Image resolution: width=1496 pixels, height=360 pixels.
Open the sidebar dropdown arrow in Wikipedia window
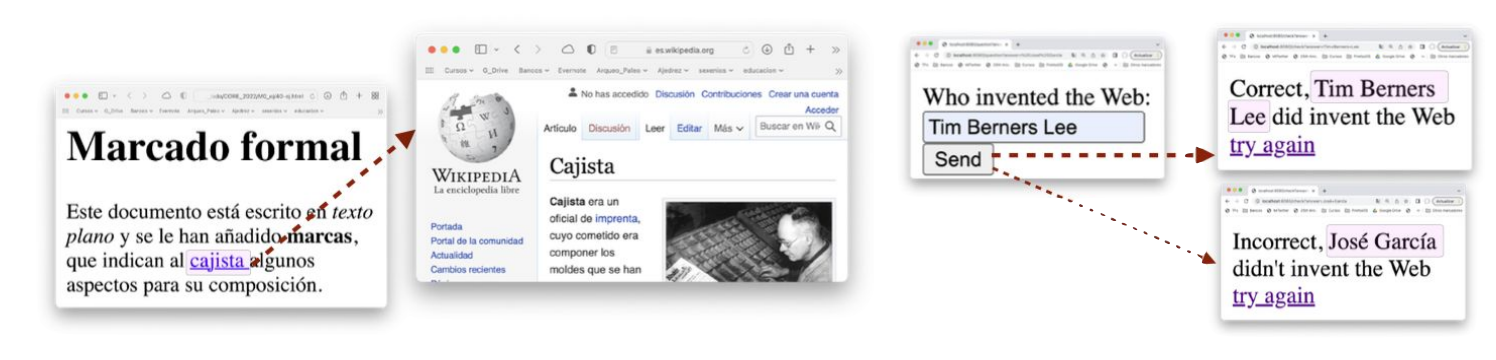pyautogui.click(x=498, y=50)
